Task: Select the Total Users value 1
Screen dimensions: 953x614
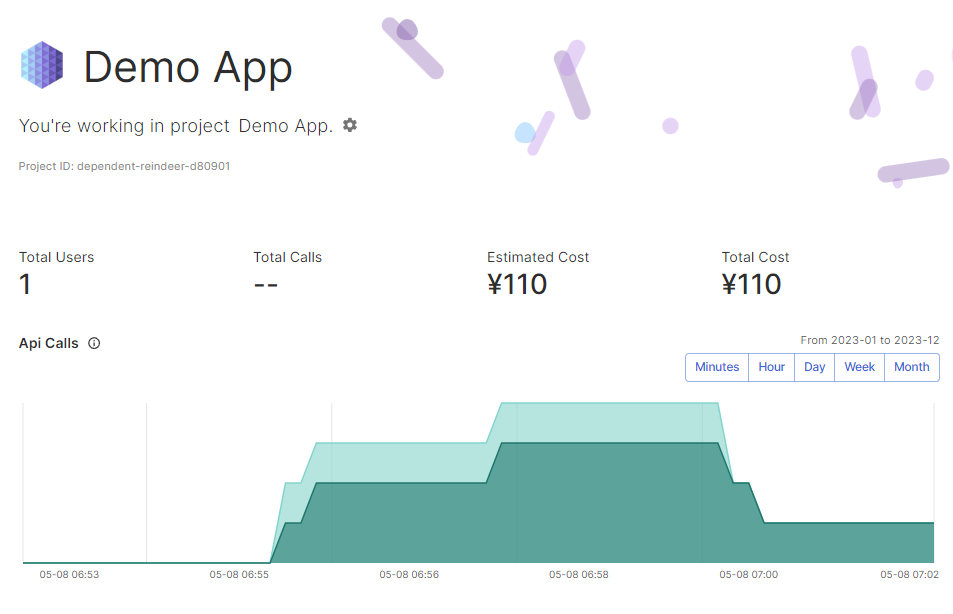Action: (25, 285)
